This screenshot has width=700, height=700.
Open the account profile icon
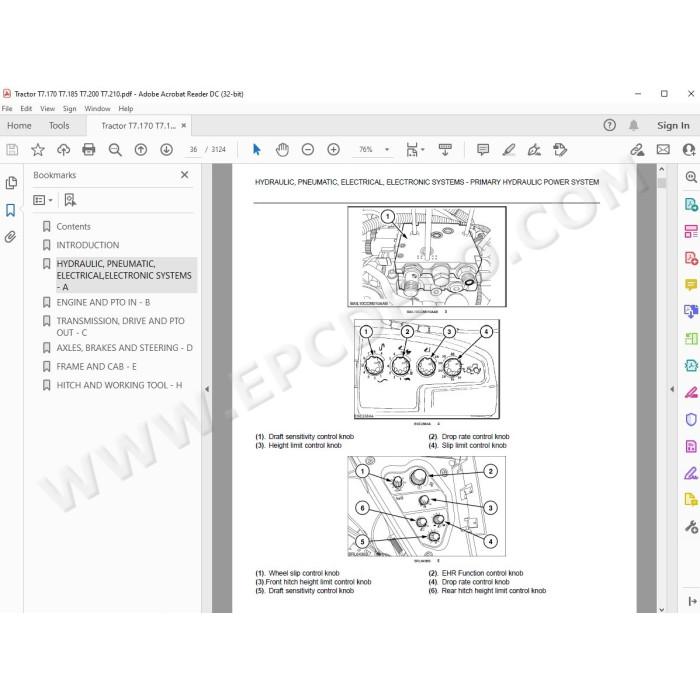click(x=690, y=150)
